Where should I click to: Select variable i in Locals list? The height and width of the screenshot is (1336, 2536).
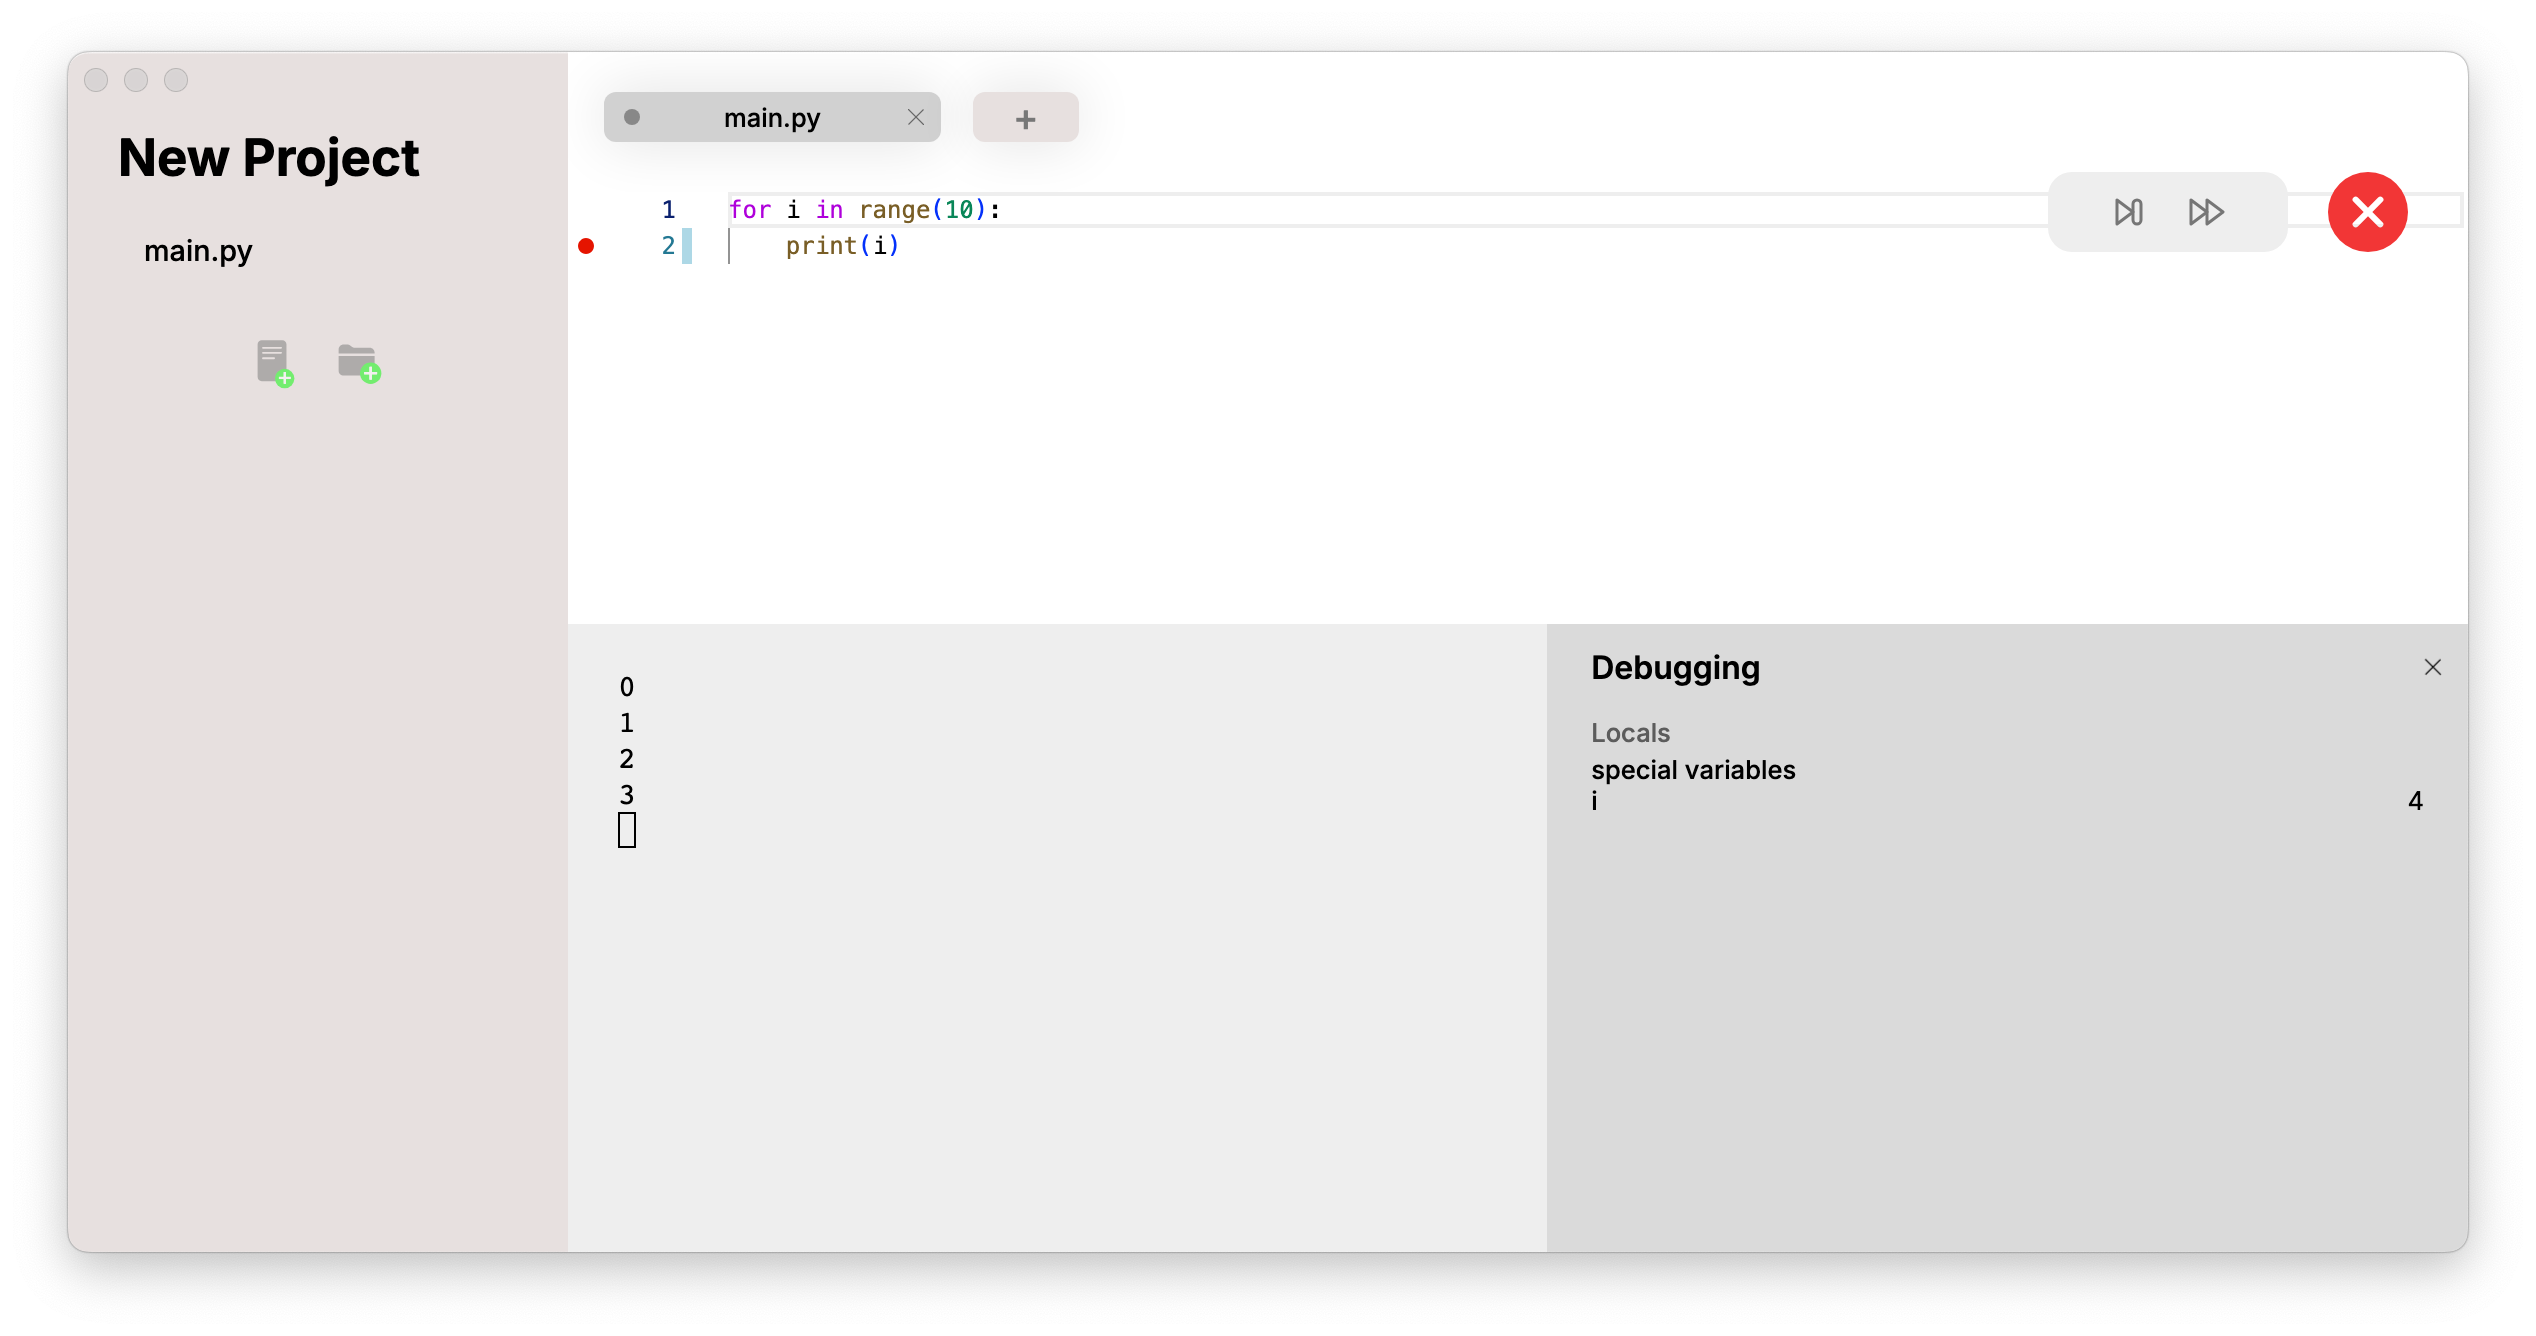pos(1594,801)
